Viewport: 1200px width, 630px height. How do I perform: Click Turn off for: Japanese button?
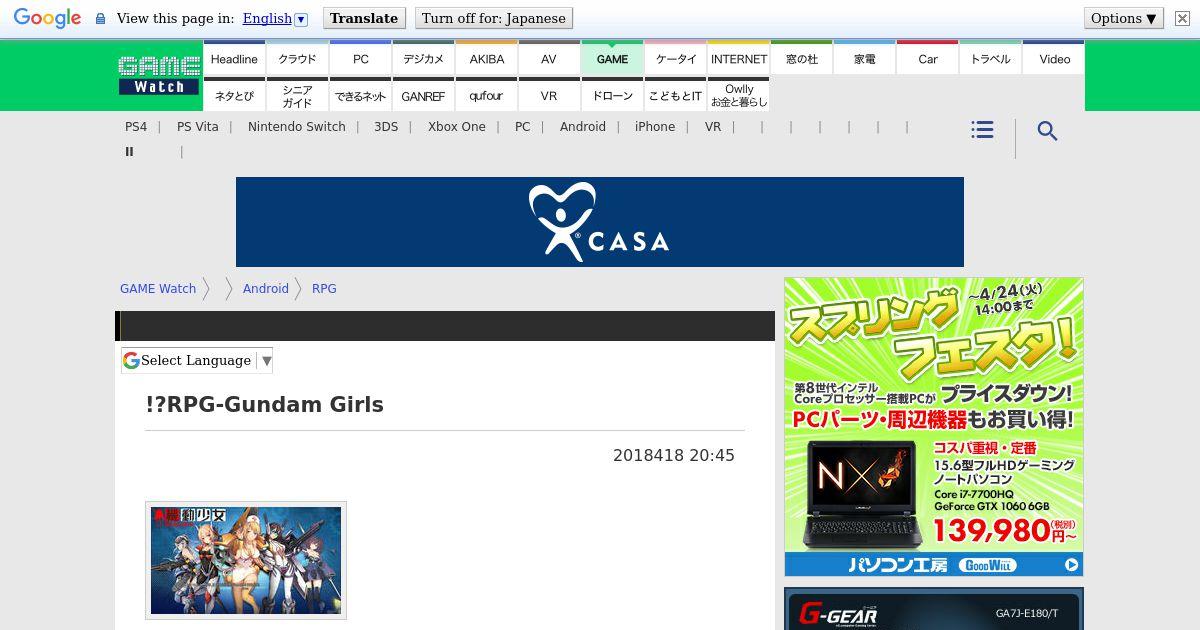[494, 18]
